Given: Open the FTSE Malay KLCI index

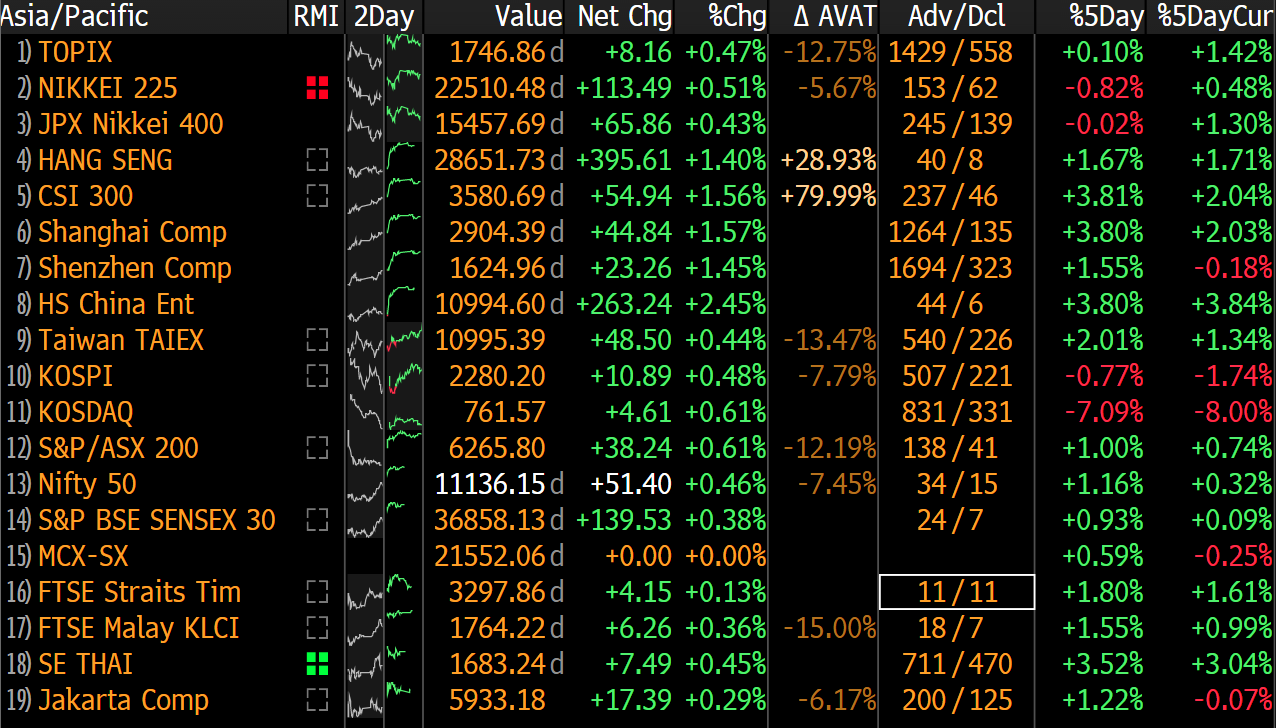Looking at the screenshot, I should pyautogui.click(x=139, y=628).
